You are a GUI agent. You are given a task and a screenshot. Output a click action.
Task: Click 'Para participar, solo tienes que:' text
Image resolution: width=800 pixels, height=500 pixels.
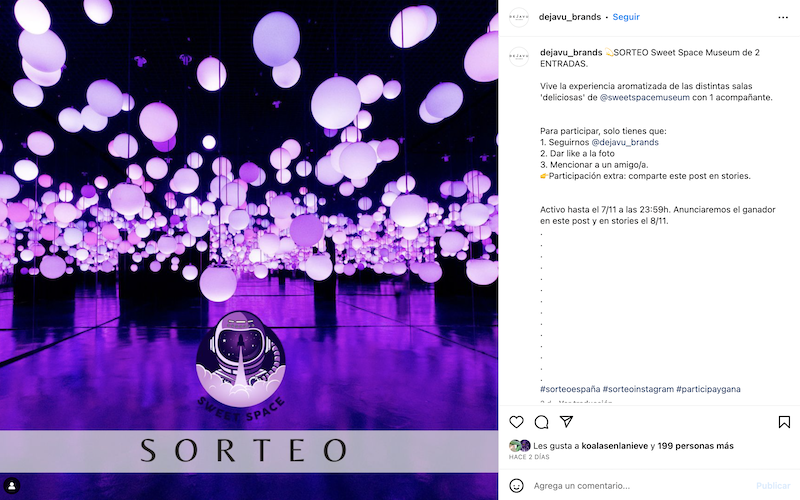pos(603,131)
